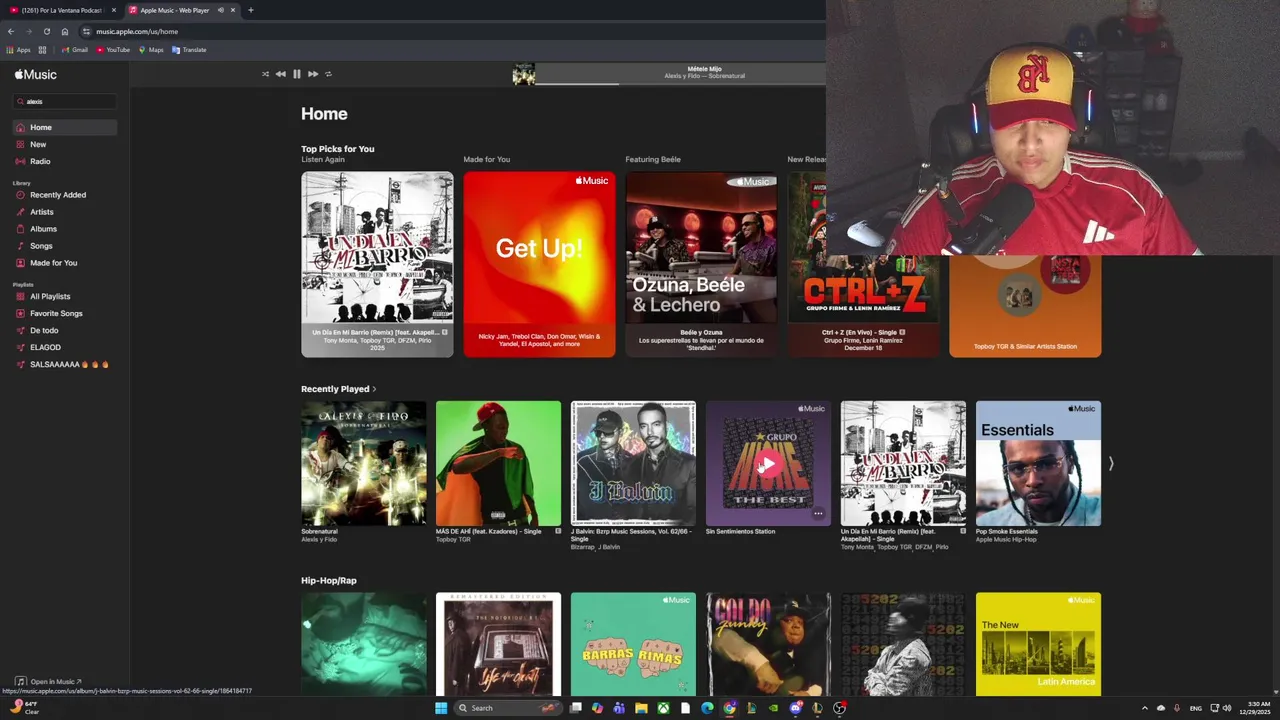The image size is (1280, 720).
Task: Show hidden system tray icons
Action: (x=1145, y=708)
